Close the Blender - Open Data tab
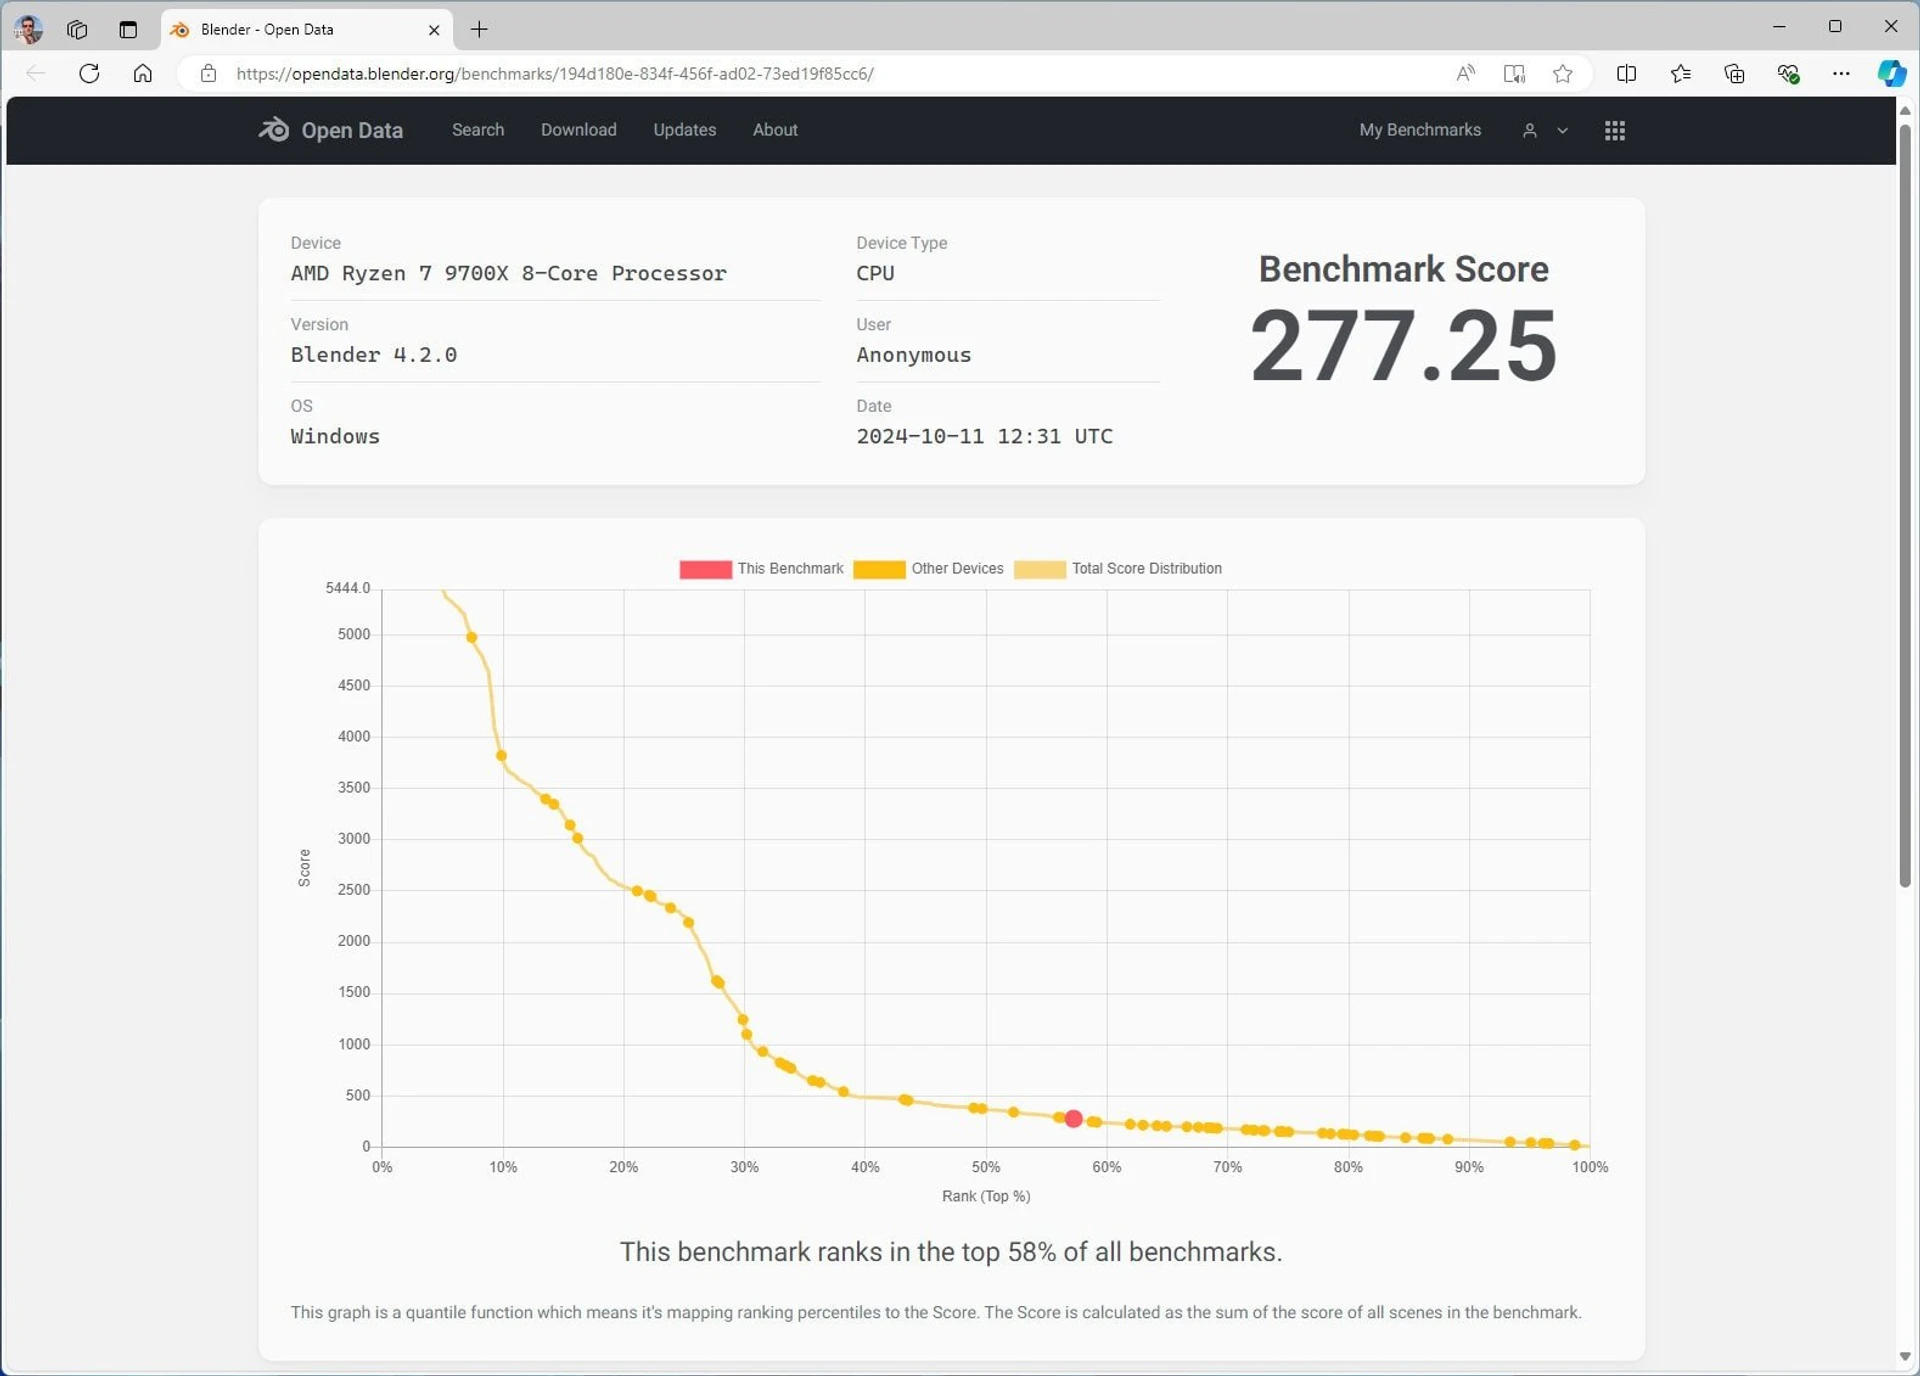Screen dimensions: 1920x1376 pos(434,30)
